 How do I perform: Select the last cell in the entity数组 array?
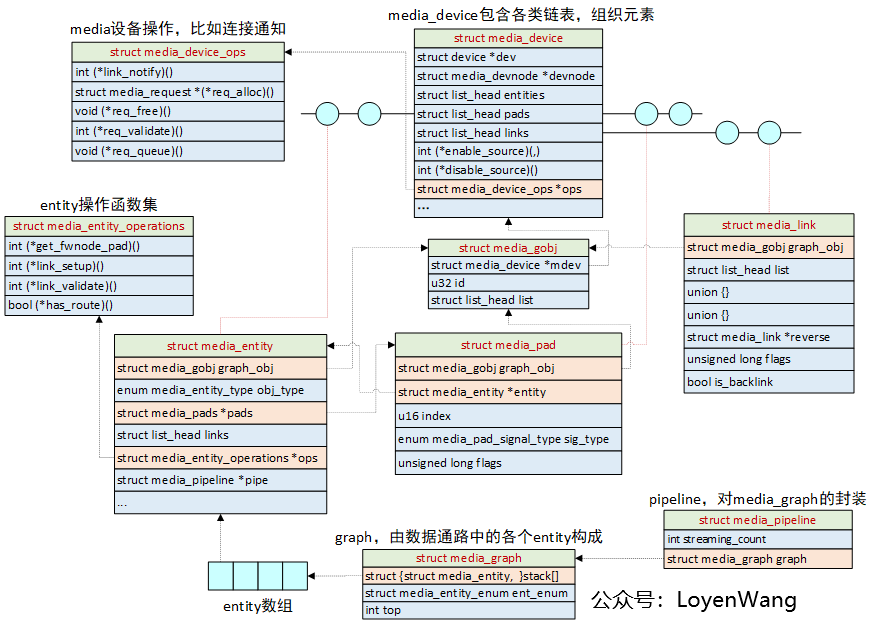(296, 576)
